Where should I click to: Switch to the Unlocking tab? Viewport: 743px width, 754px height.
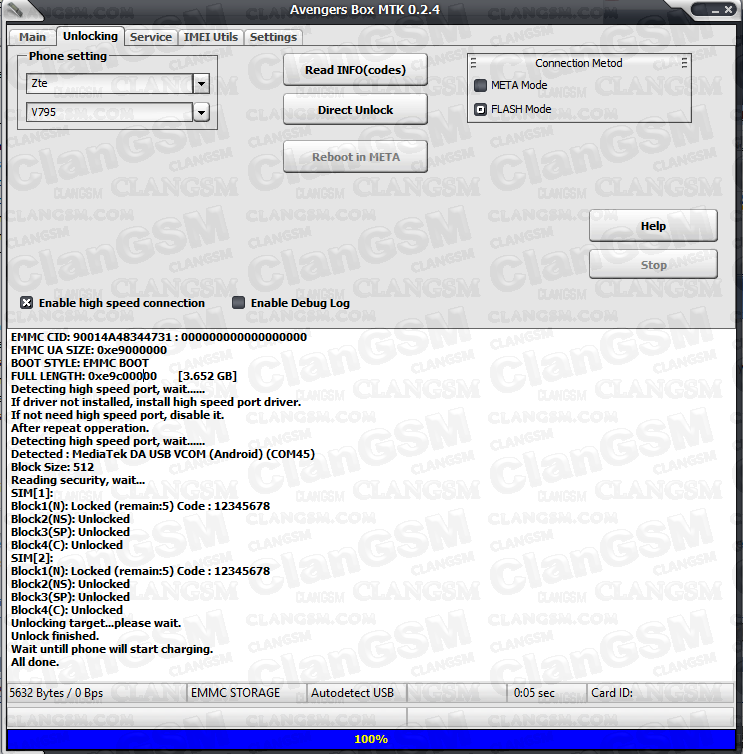(90, 36)
